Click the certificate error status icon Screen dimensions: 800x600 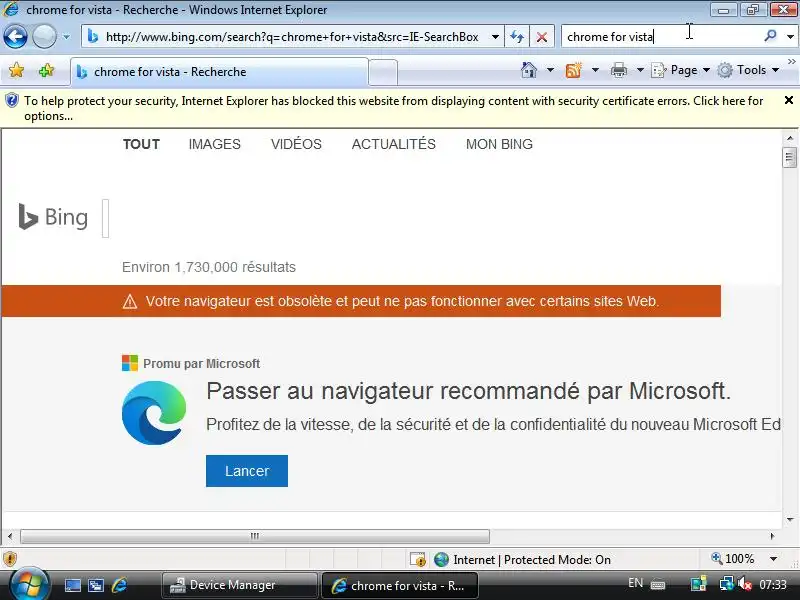pyautogui.click(x=418, y=560)
